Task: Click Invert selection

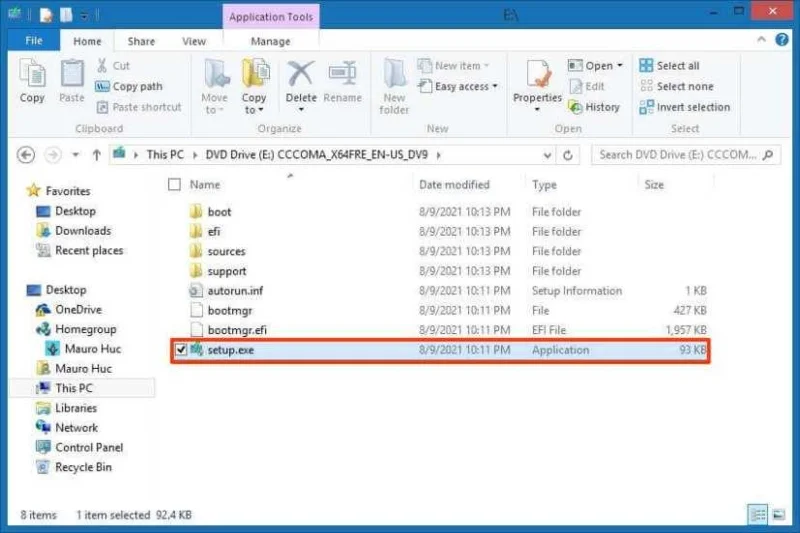Action: pyautogui.click(x=685, y=107)
